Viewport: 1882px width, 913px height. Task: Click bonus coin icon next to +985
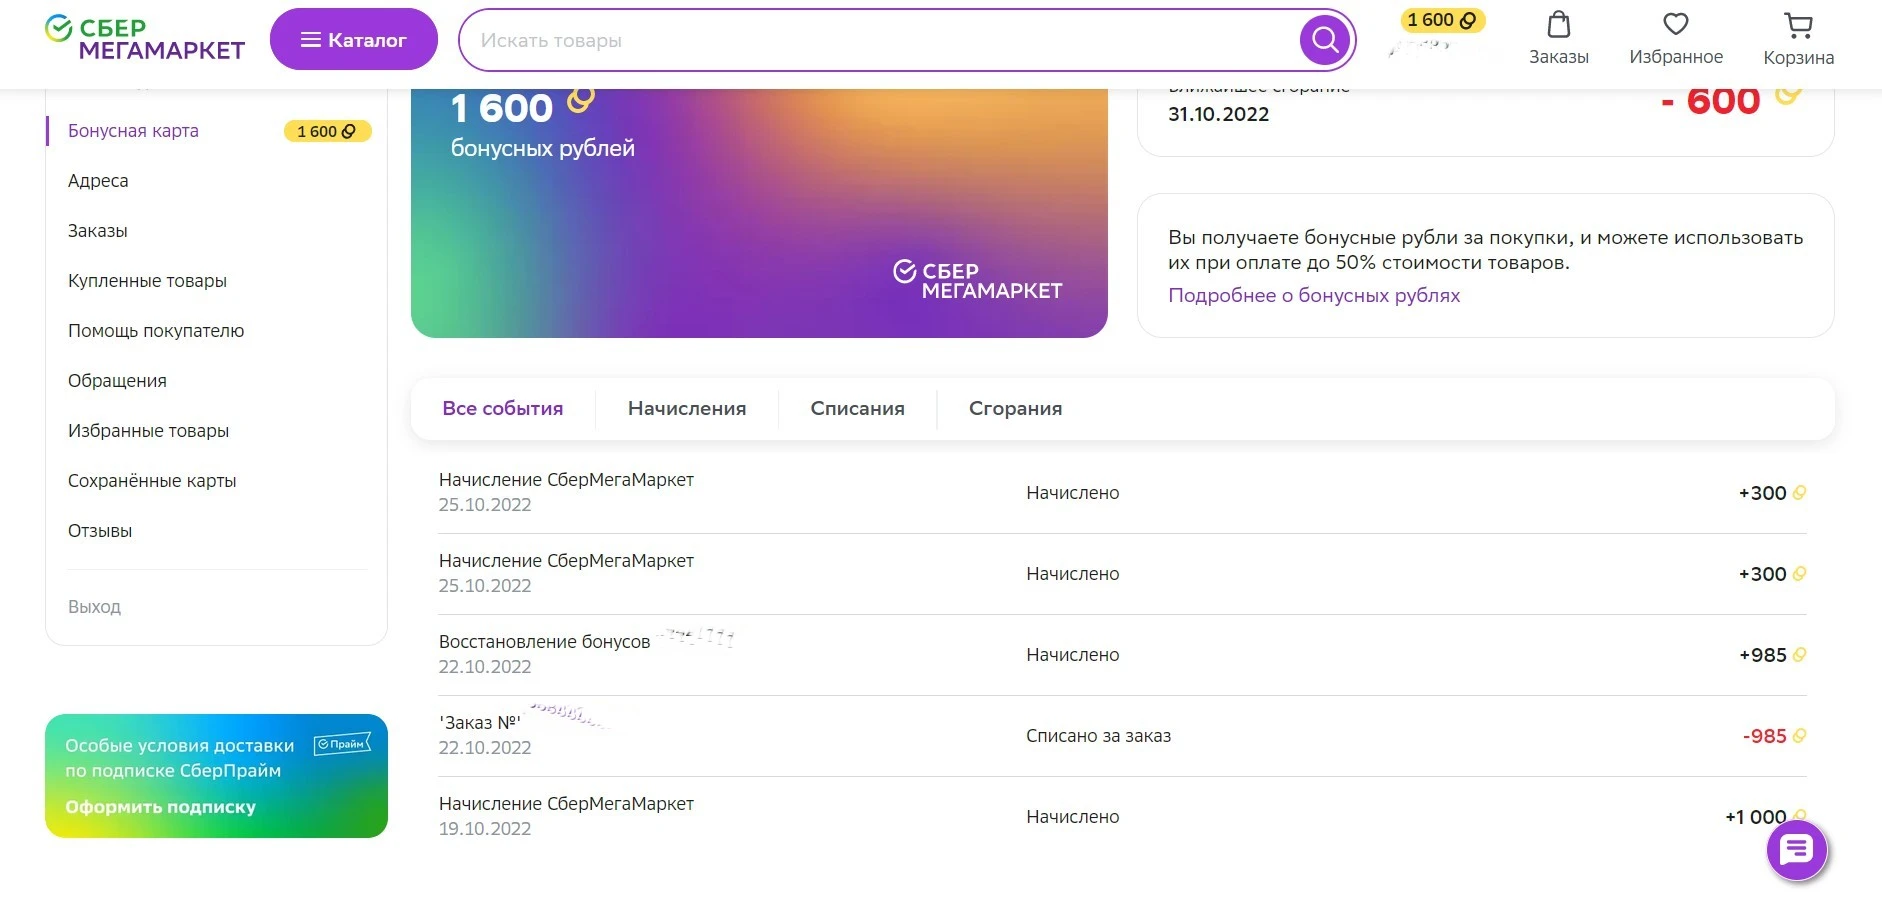[x=1799, y=655]
